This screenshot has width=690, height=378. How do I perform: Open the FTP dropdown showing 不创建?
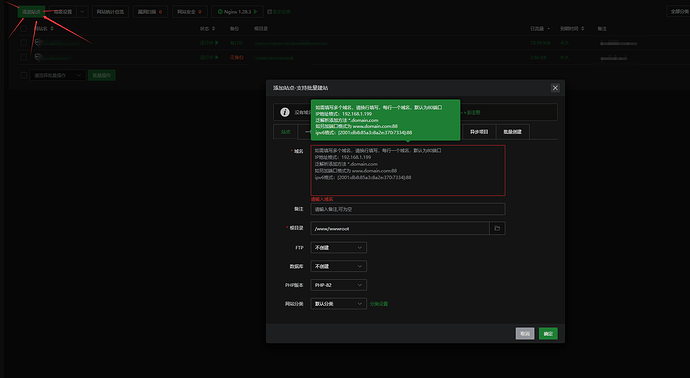coord(338,248)
